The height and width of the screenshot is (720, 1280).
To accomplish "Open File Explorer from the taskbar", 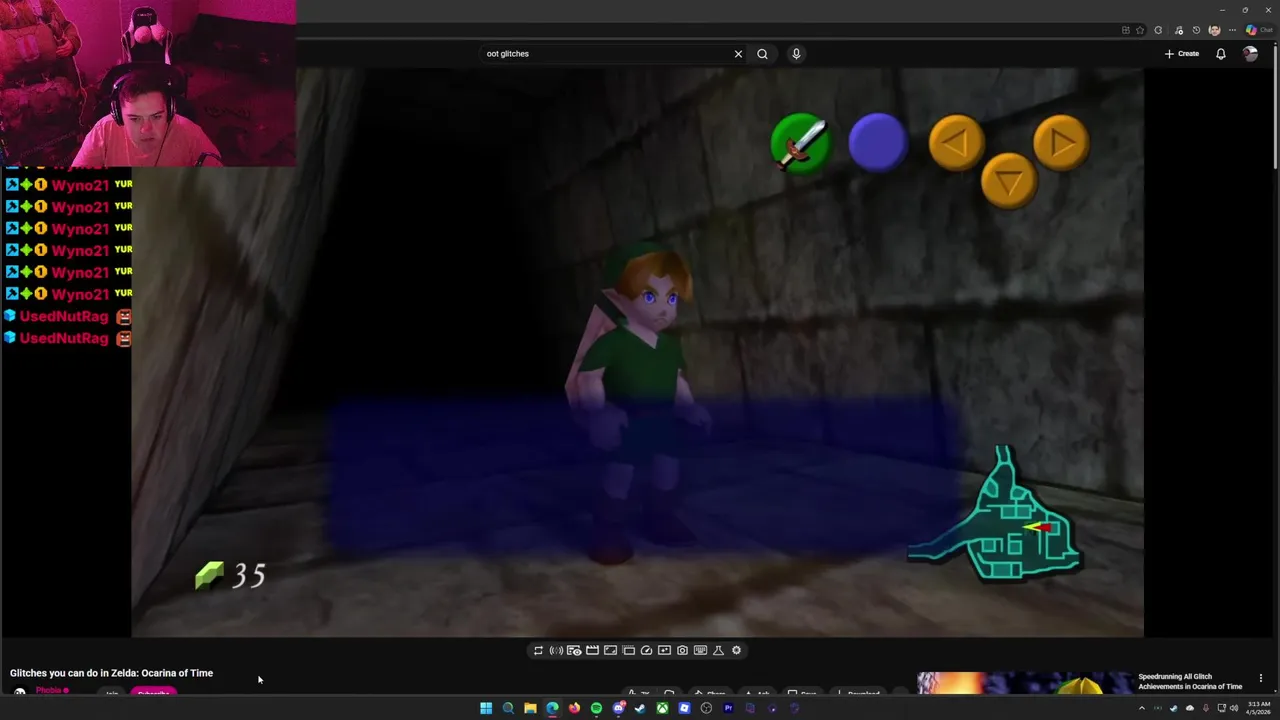I will [530, 708].
